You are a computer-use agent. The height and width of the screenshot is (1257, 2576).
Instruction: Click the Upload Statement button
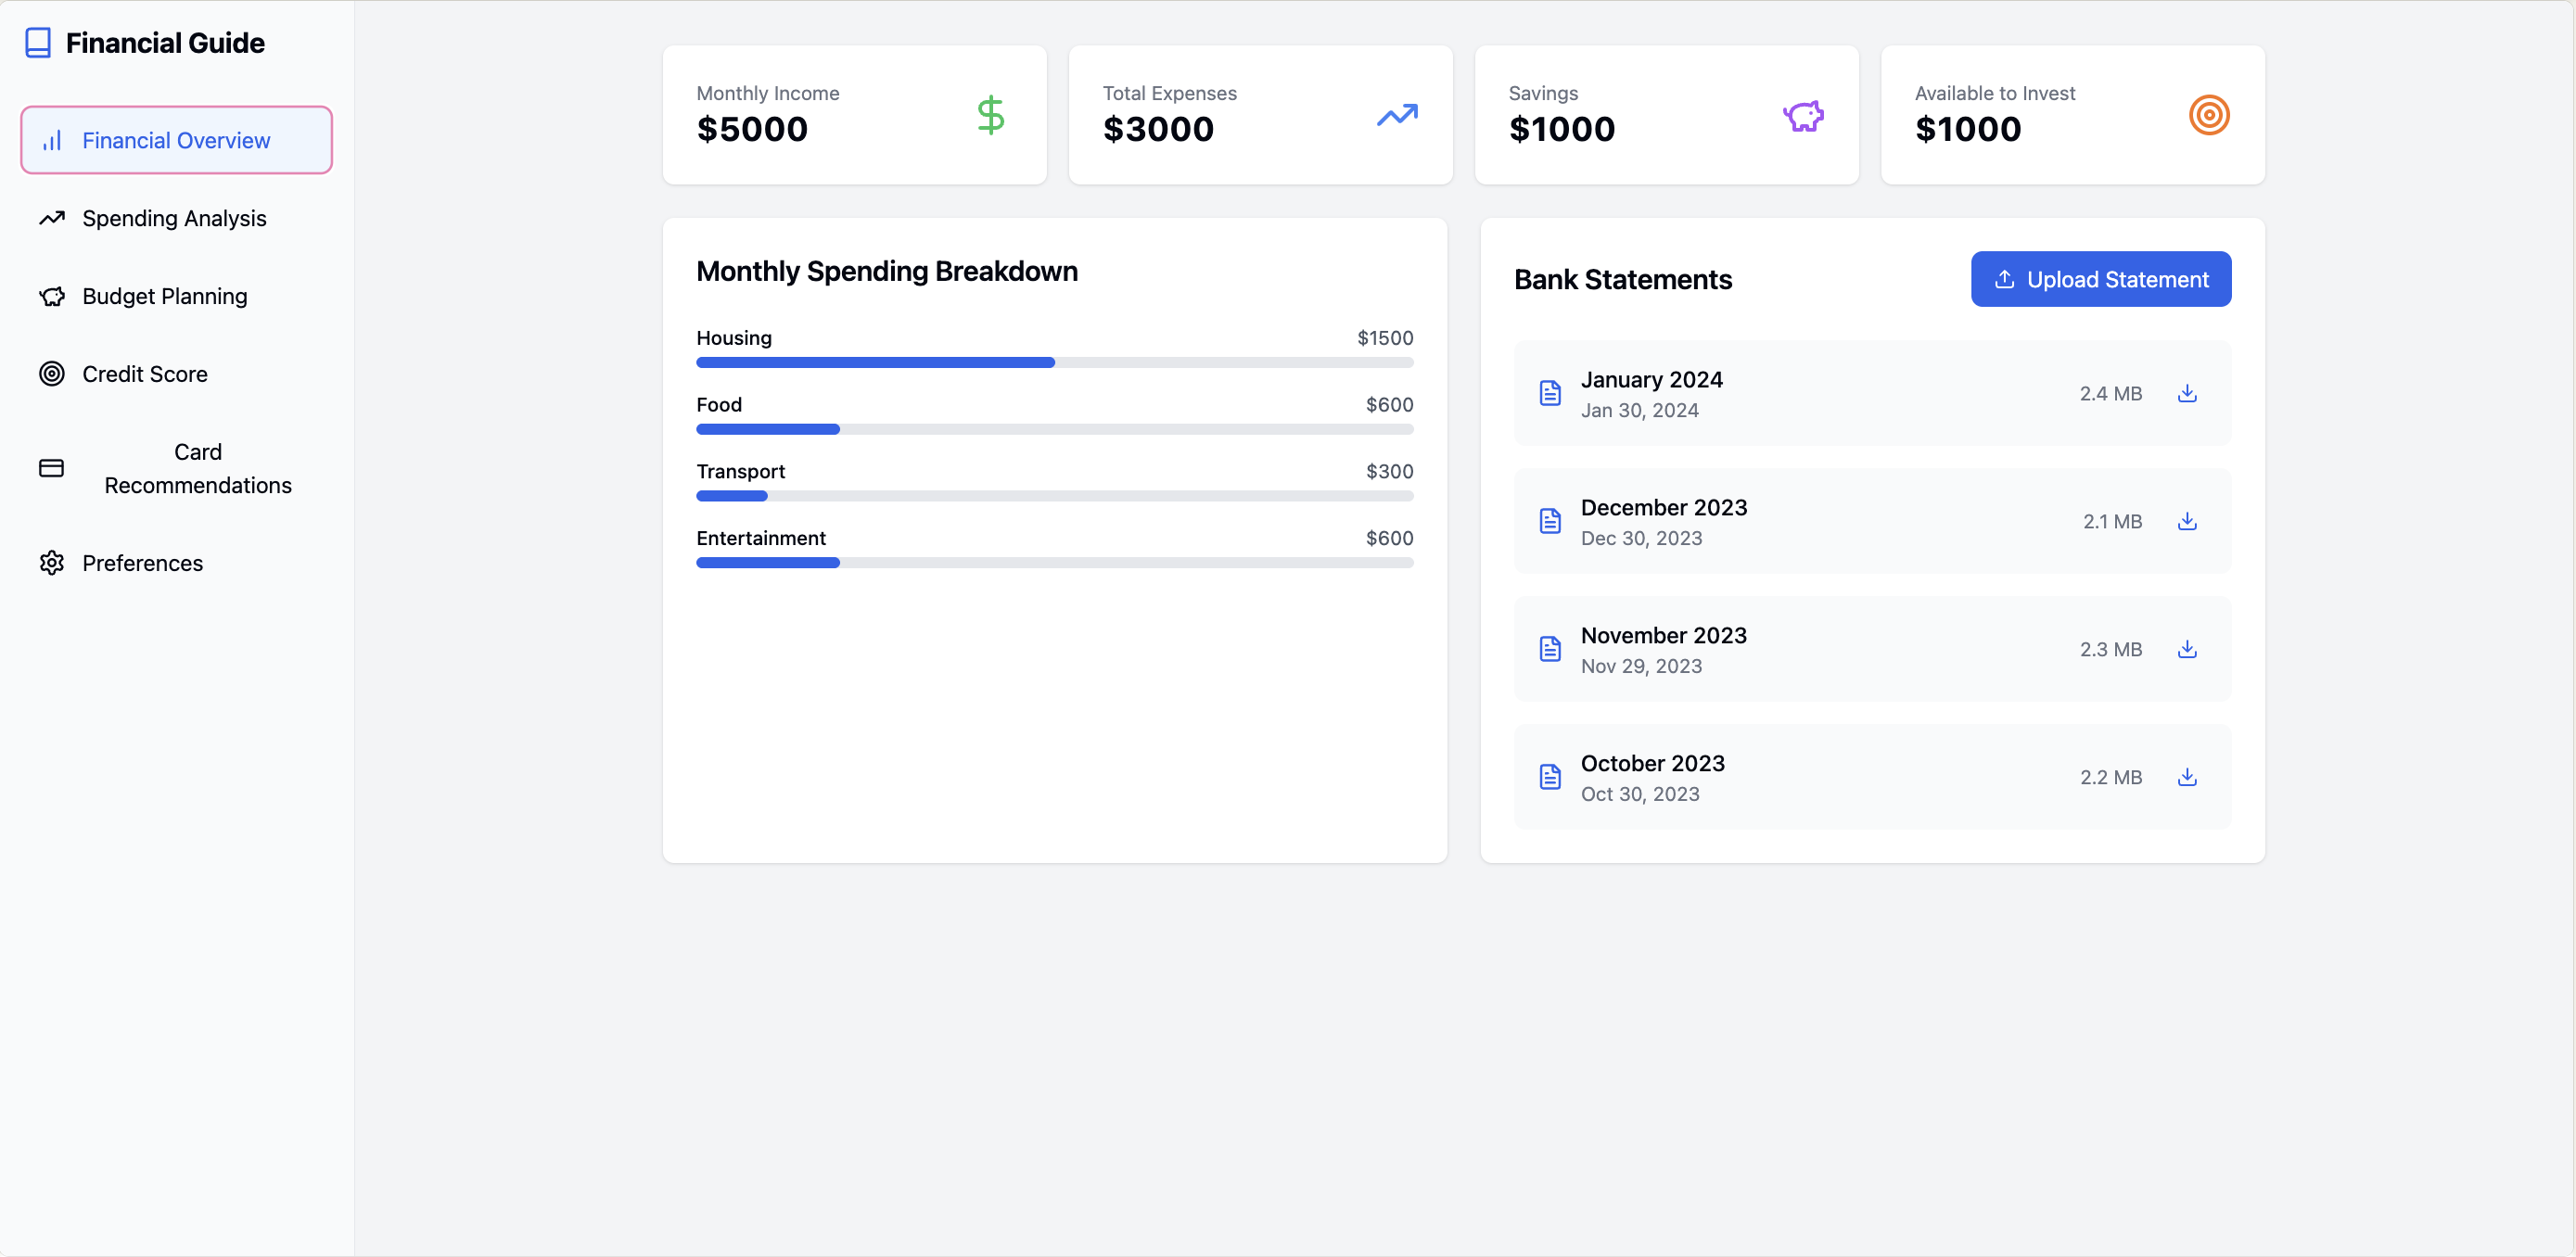click(2100, 279)
